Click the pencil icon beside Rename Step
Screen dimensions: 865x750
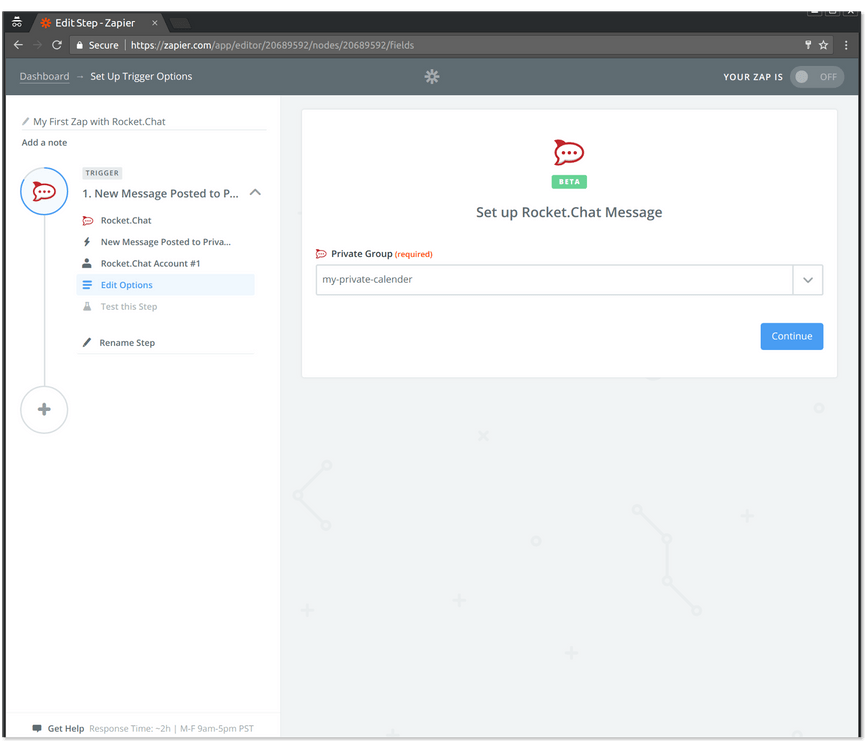coord(87,343)
